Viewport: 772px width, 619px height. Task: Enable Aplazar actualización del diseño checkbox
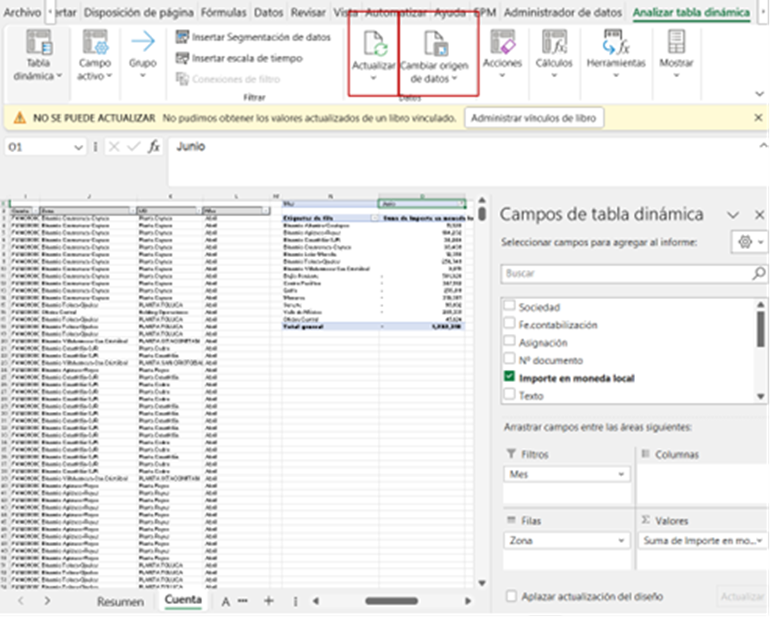511,596
